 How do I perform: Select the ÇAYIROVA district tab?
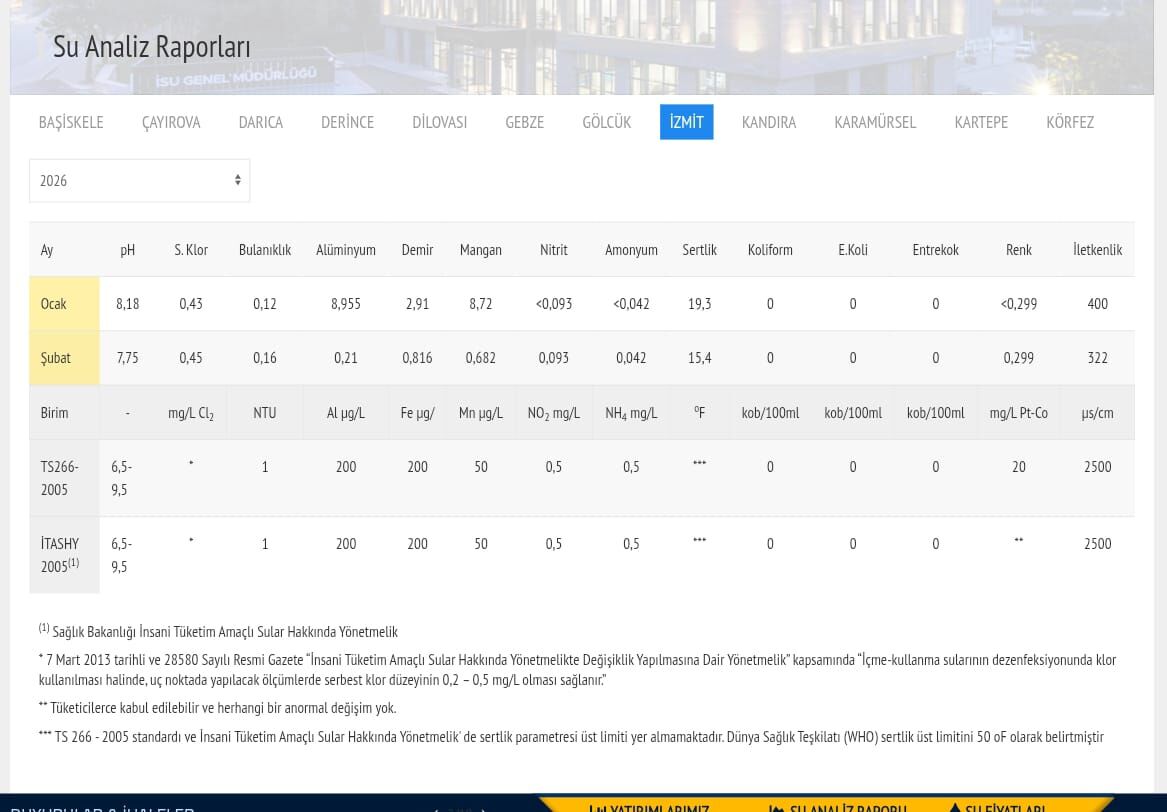point(171,122)
